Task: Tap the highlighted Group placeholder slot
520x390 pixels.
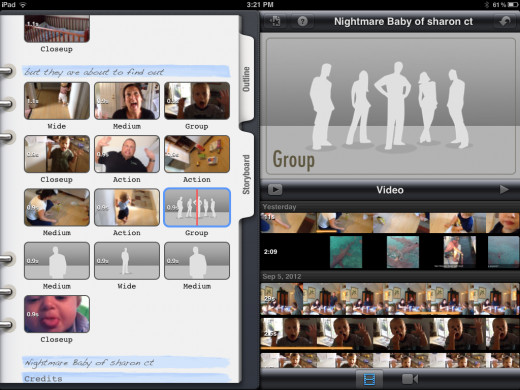Action: pyautogui.click(x=197, y=207)
